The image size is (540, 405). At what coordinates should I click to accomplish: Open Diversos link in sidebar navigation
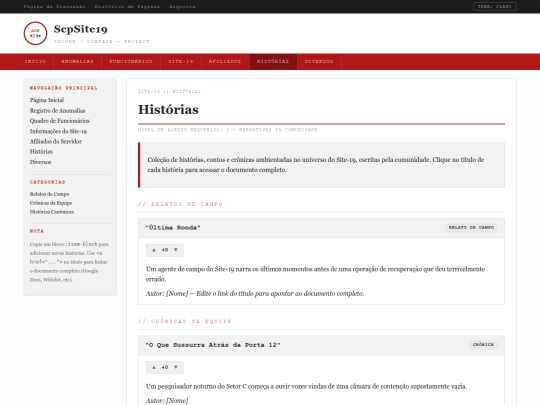pyautogui.click(x=41, y=162)
